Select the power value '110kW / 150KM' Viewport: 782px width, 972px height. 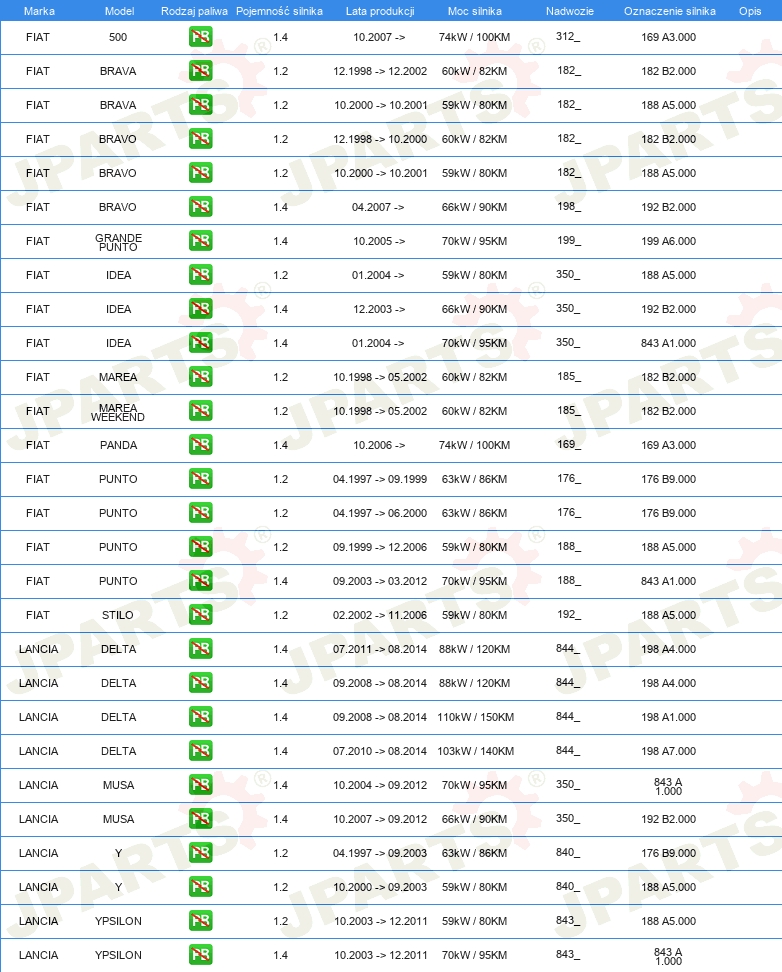(x=475, y=717)
